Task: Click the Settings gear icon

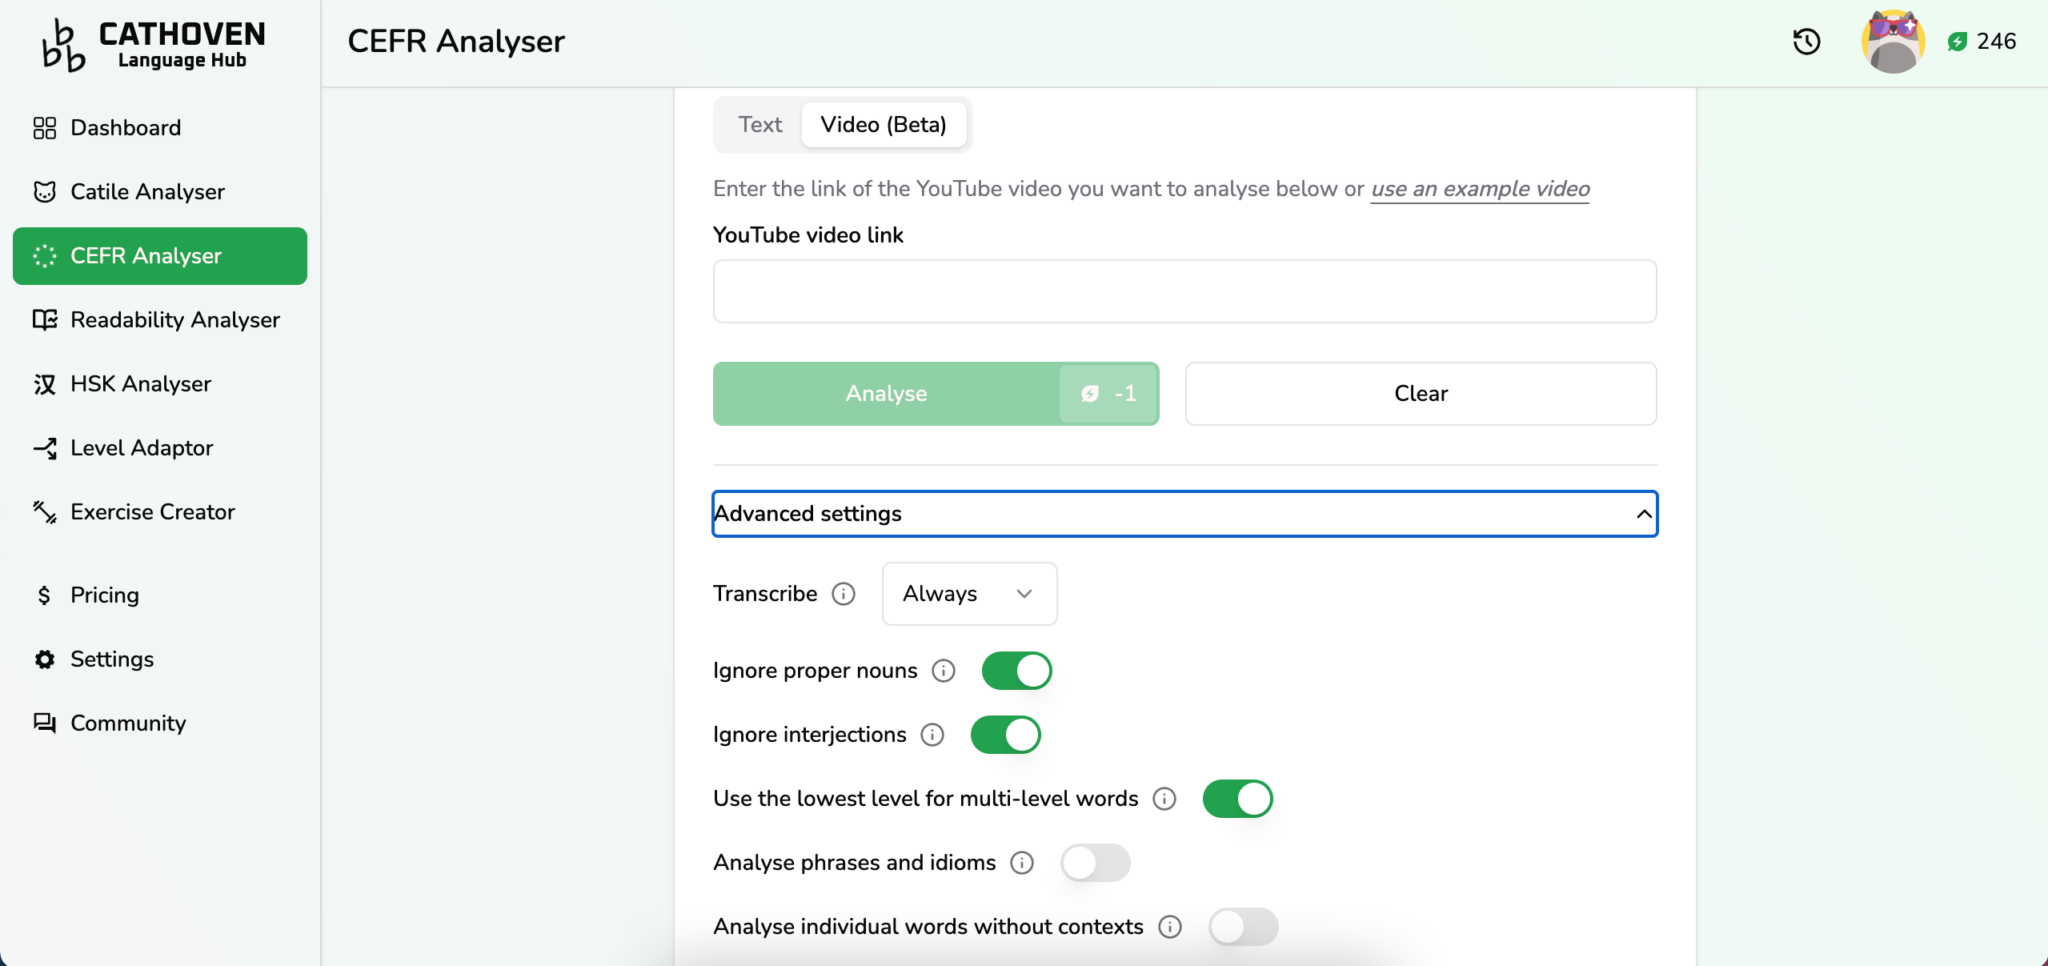Action: pyautogui.click(x=44, y=658)
